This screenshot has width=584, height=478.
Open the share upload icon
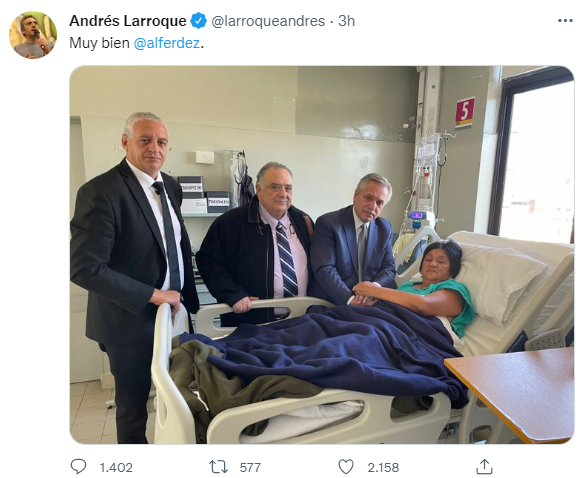484,466
